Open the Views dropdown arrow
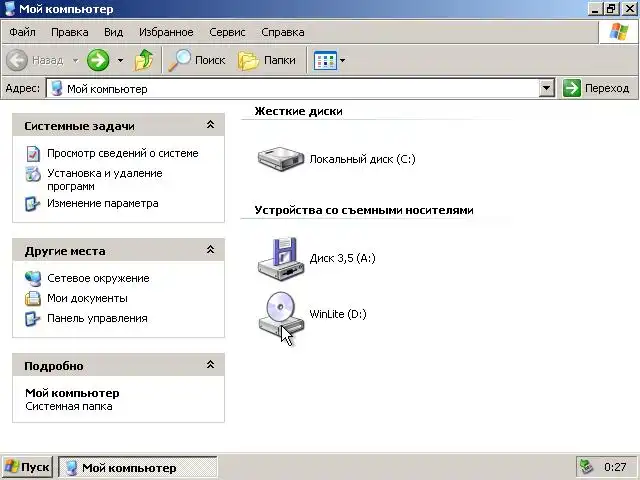640x480 pixels. point(342,60)
